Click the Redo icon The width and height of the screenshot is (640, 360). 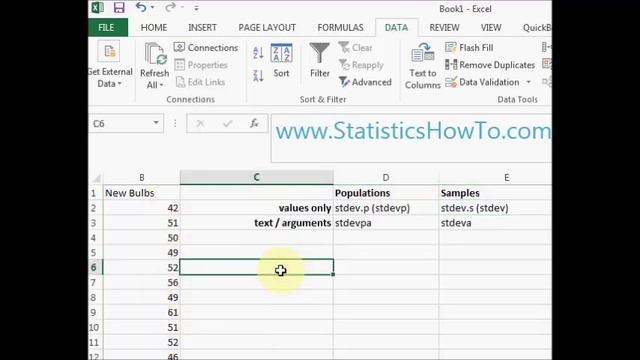tap(170, 7)
